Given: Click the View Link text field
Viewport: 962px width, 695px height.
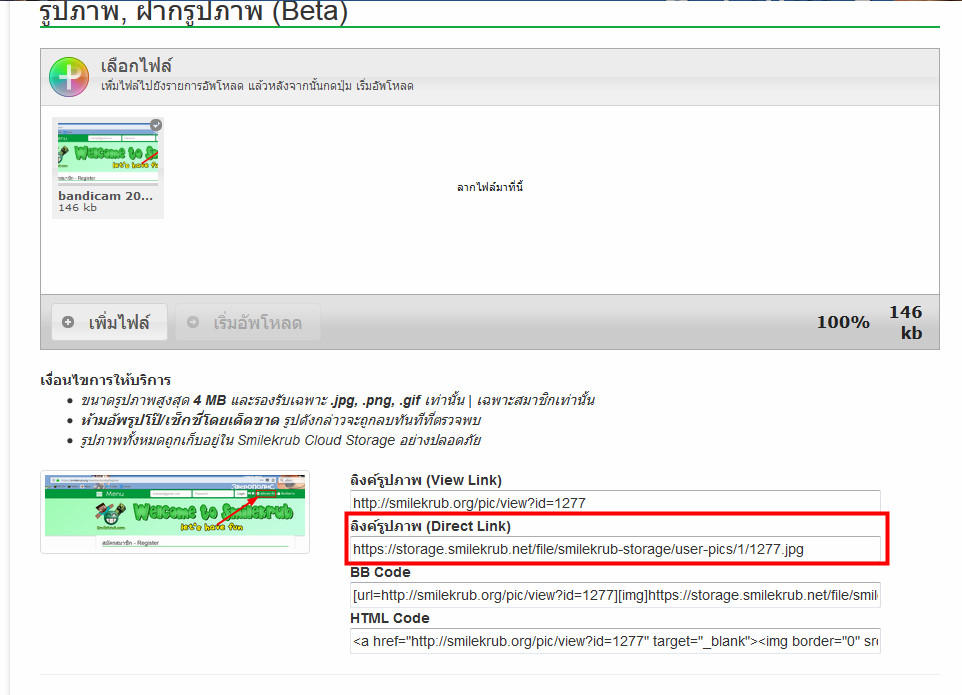Looking at the screenshot, I should click(x=615, y=503).
